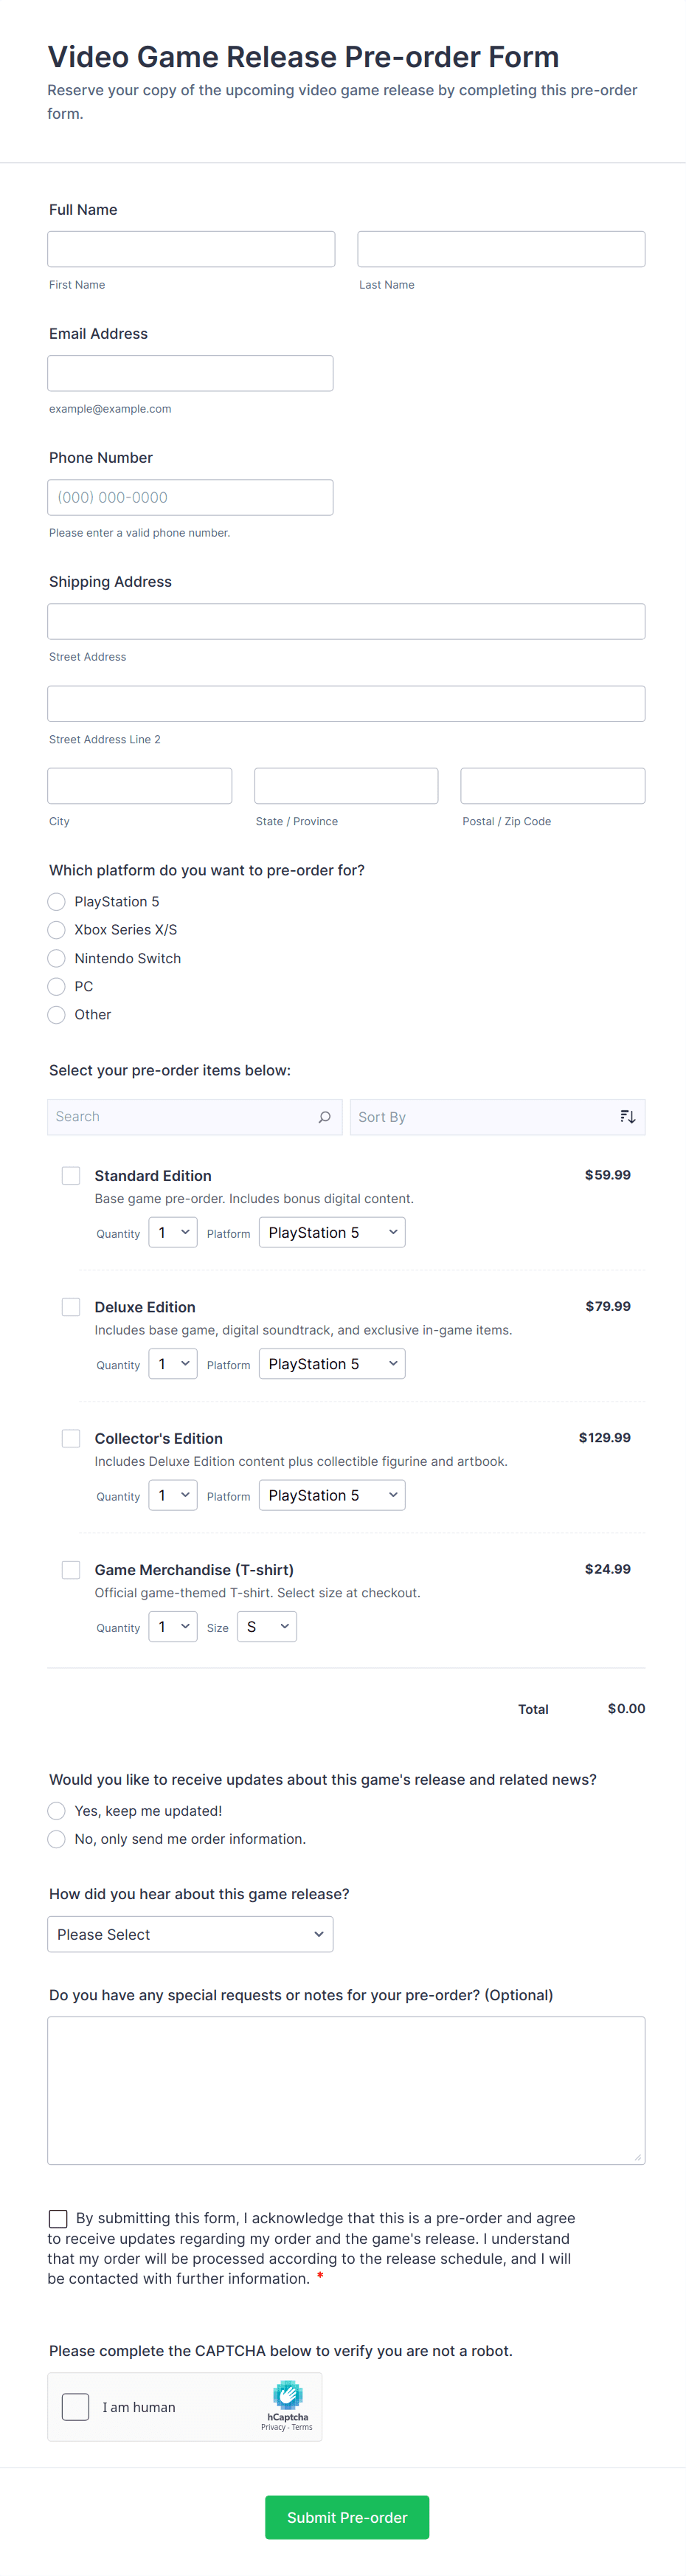686x2576 pixels.
Task: Tick the Collector's Edition checkbox
Action: click(x=71, y=1438)
